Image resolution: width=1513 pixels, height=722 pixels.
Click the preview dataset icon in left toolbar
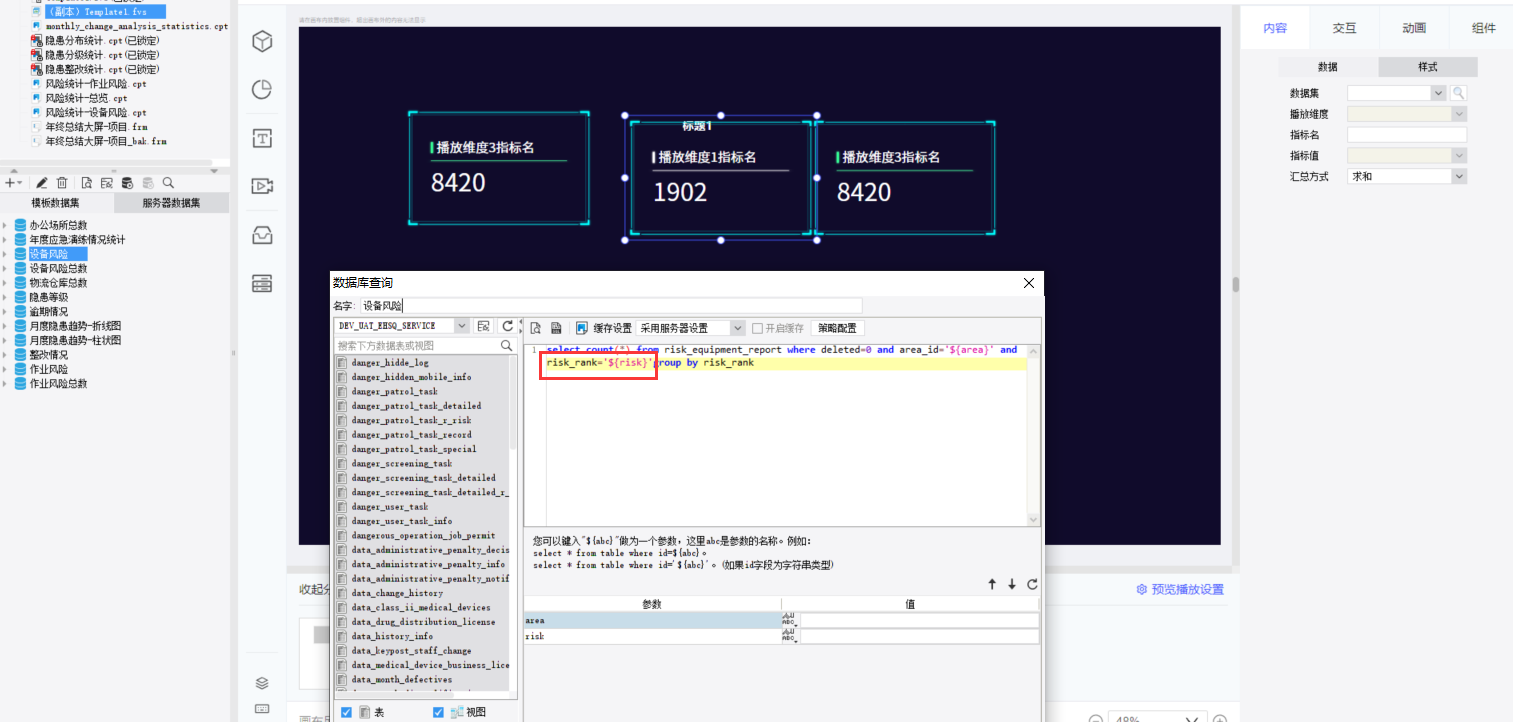(87, 183)
